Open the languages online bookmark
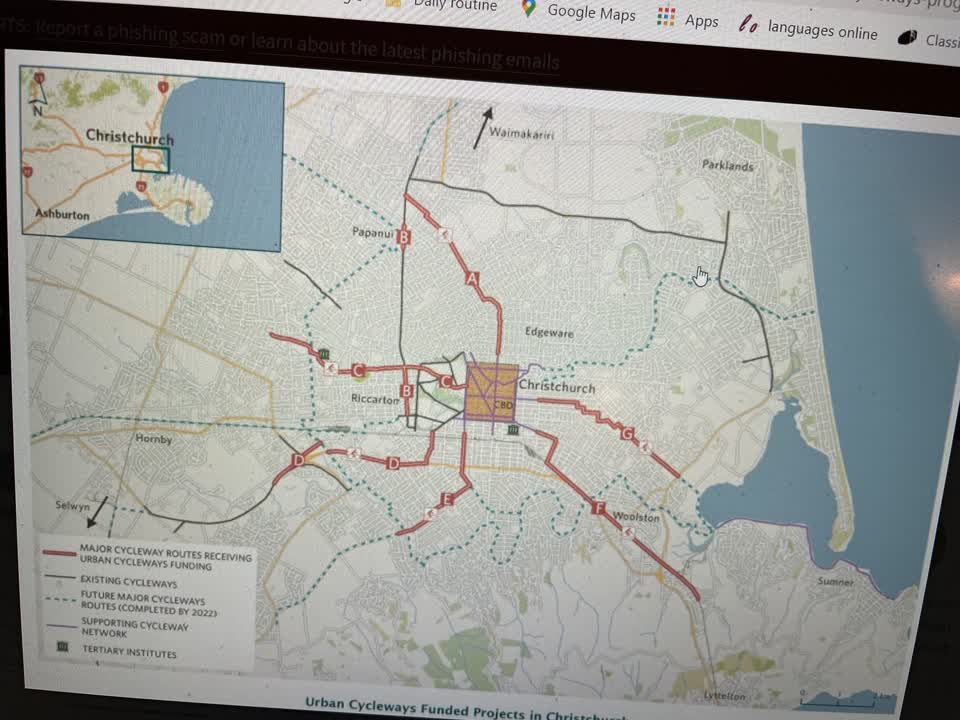This screenshot has width=960, height=720. pyautogui.click(x=808, y=28)
